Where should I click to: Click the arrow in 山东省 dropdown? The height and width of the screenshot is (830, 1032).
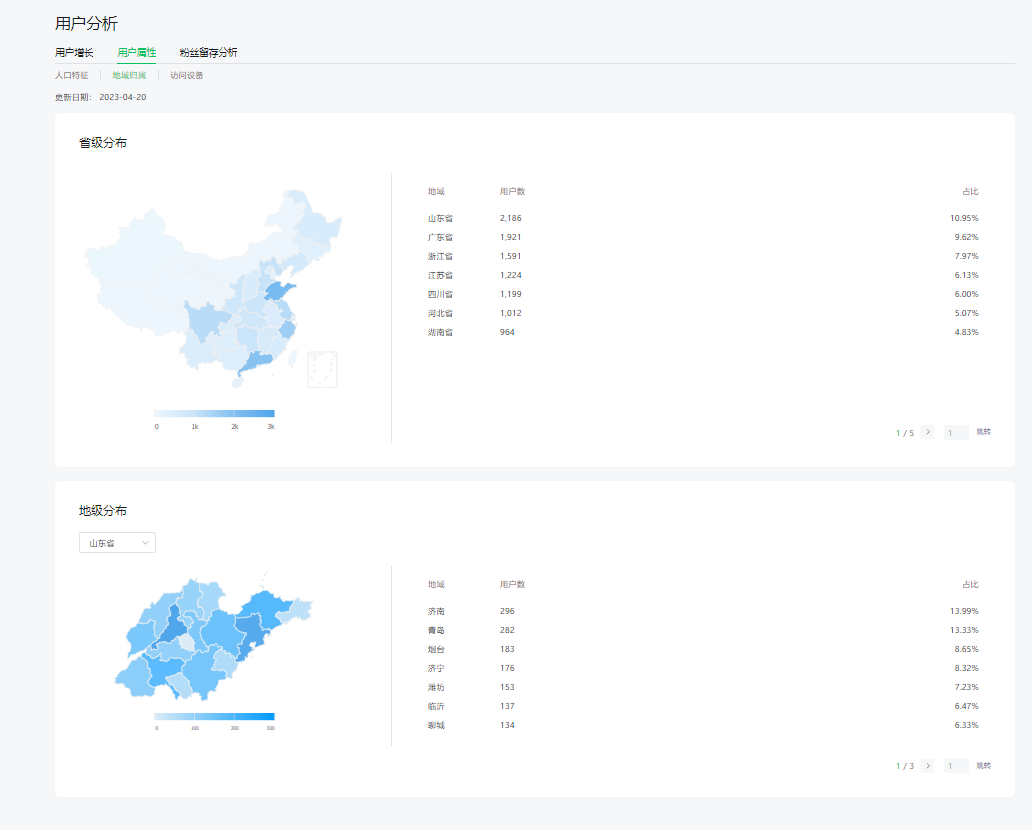[x=146, y=543]
